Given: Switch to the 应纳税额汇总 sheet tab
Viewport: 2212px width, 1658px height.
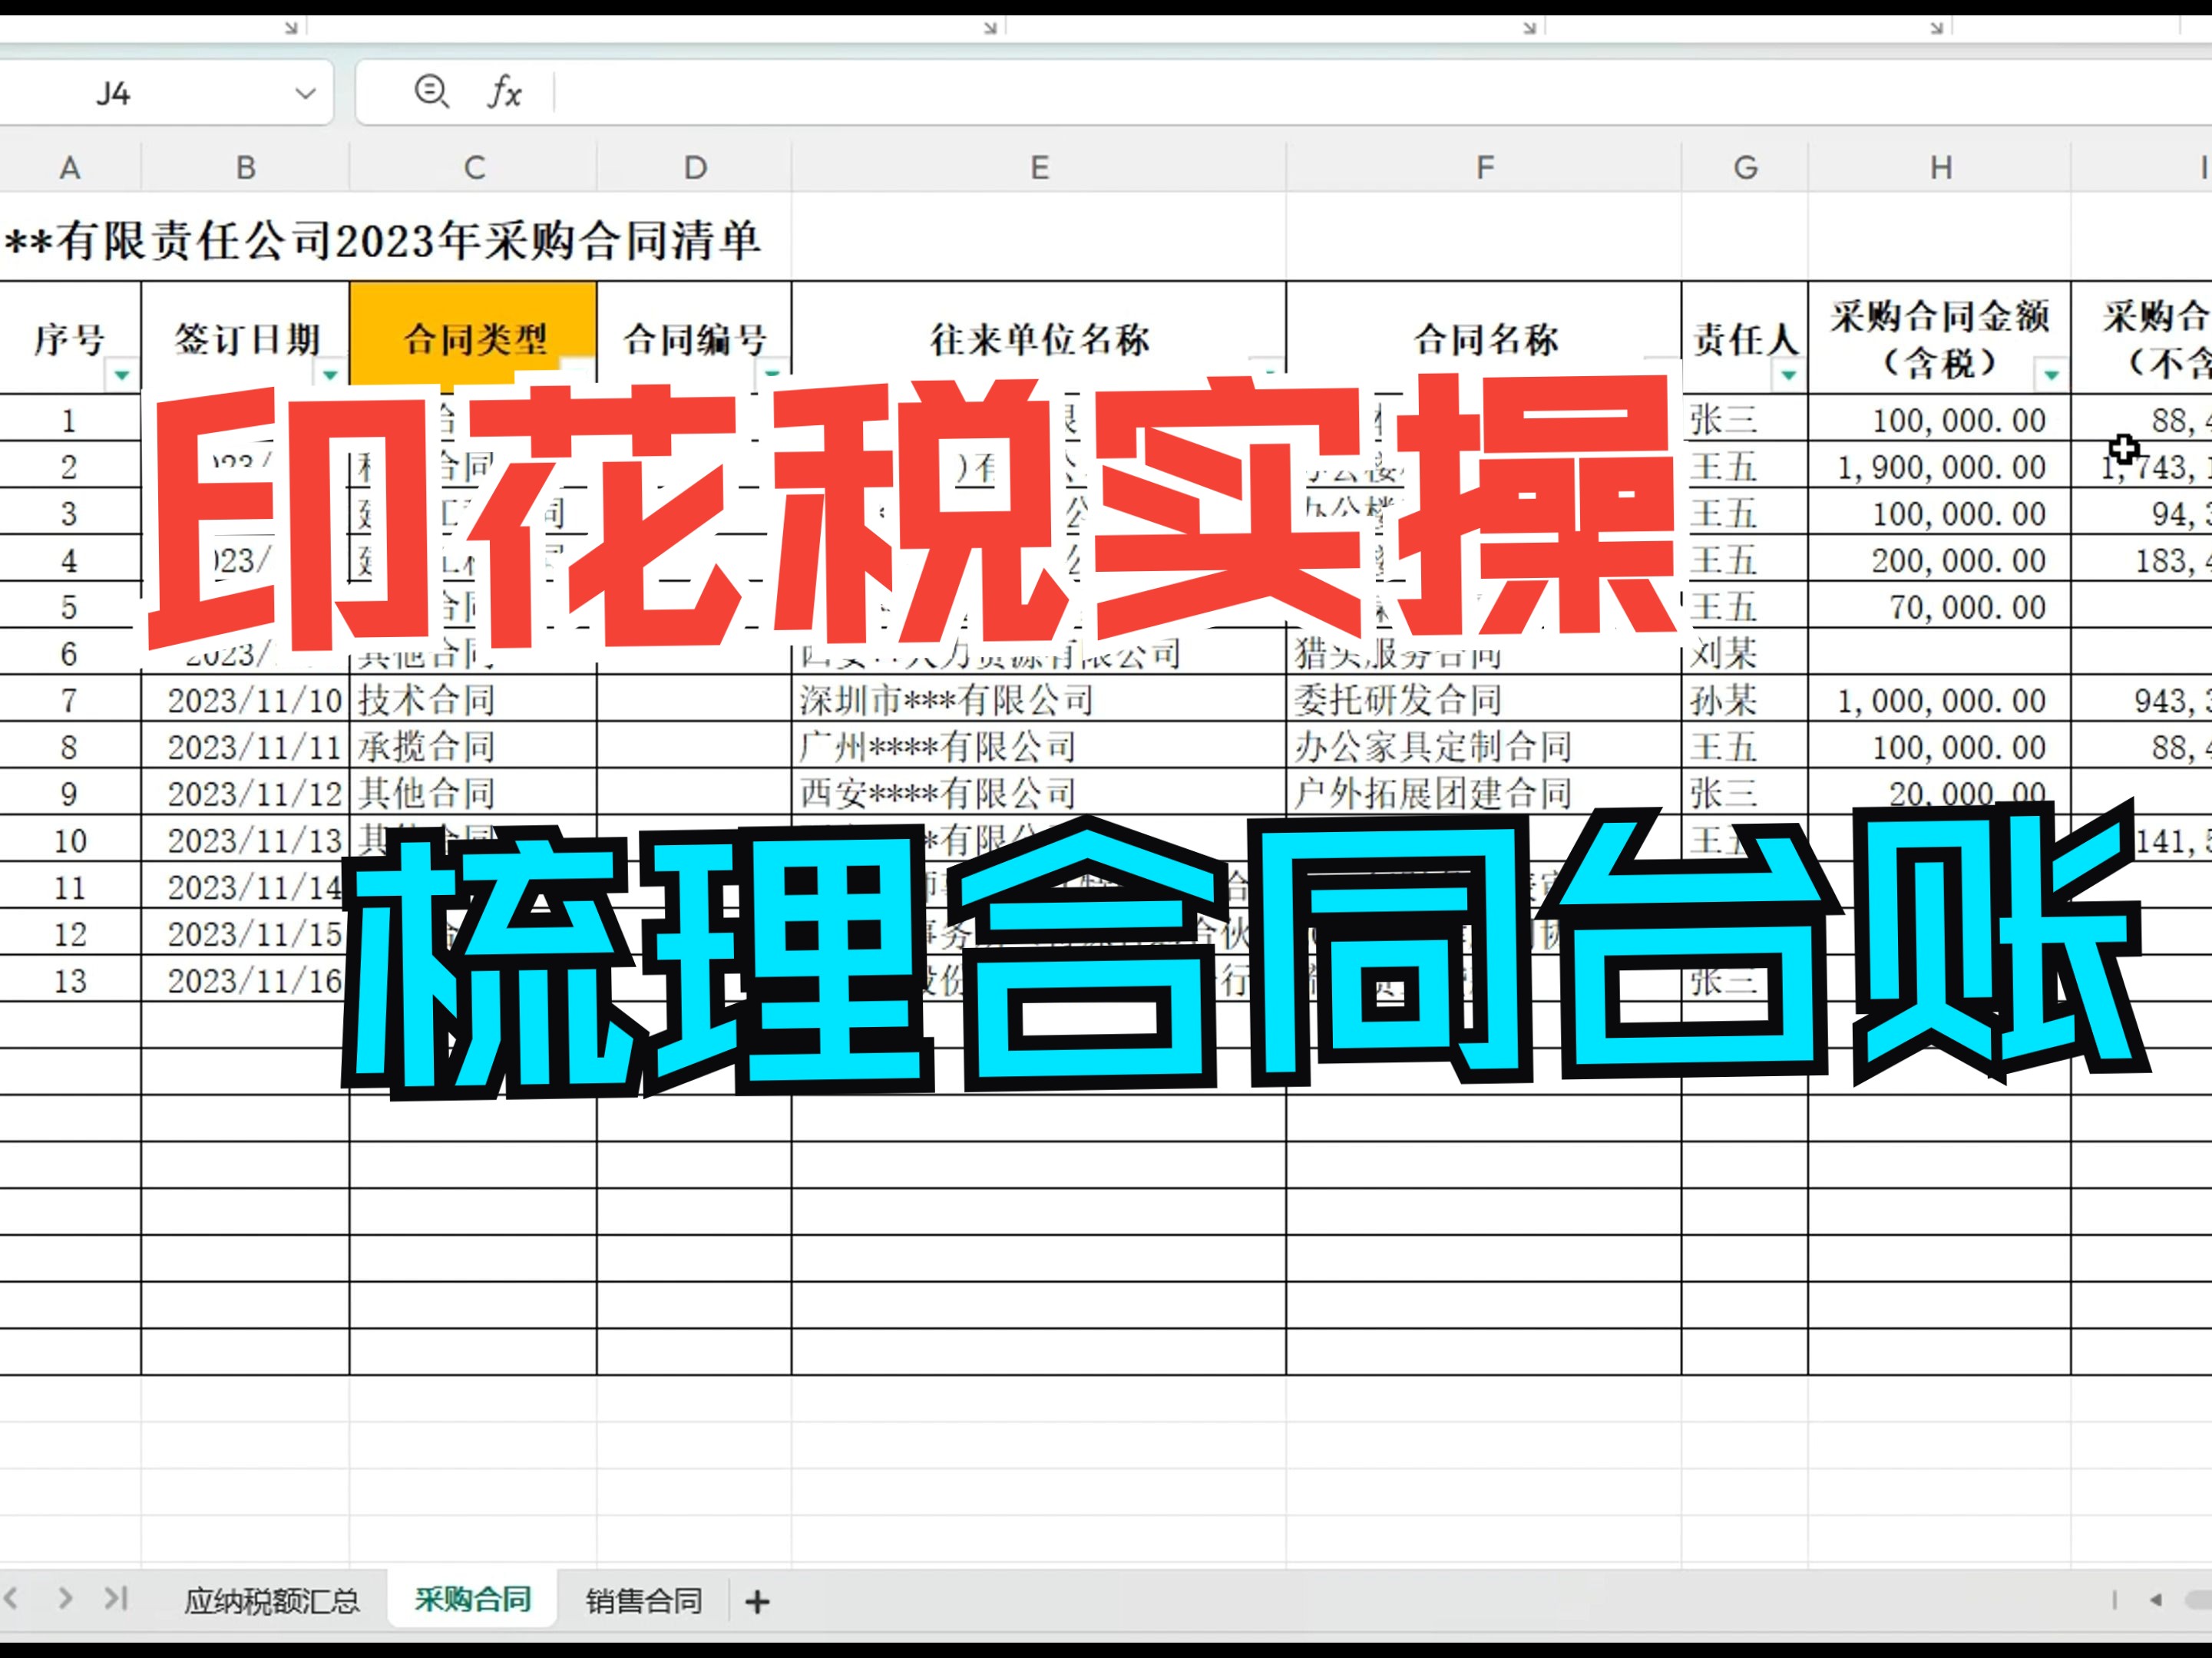Looking at the screenshot, I should (x=271, y=1600).
